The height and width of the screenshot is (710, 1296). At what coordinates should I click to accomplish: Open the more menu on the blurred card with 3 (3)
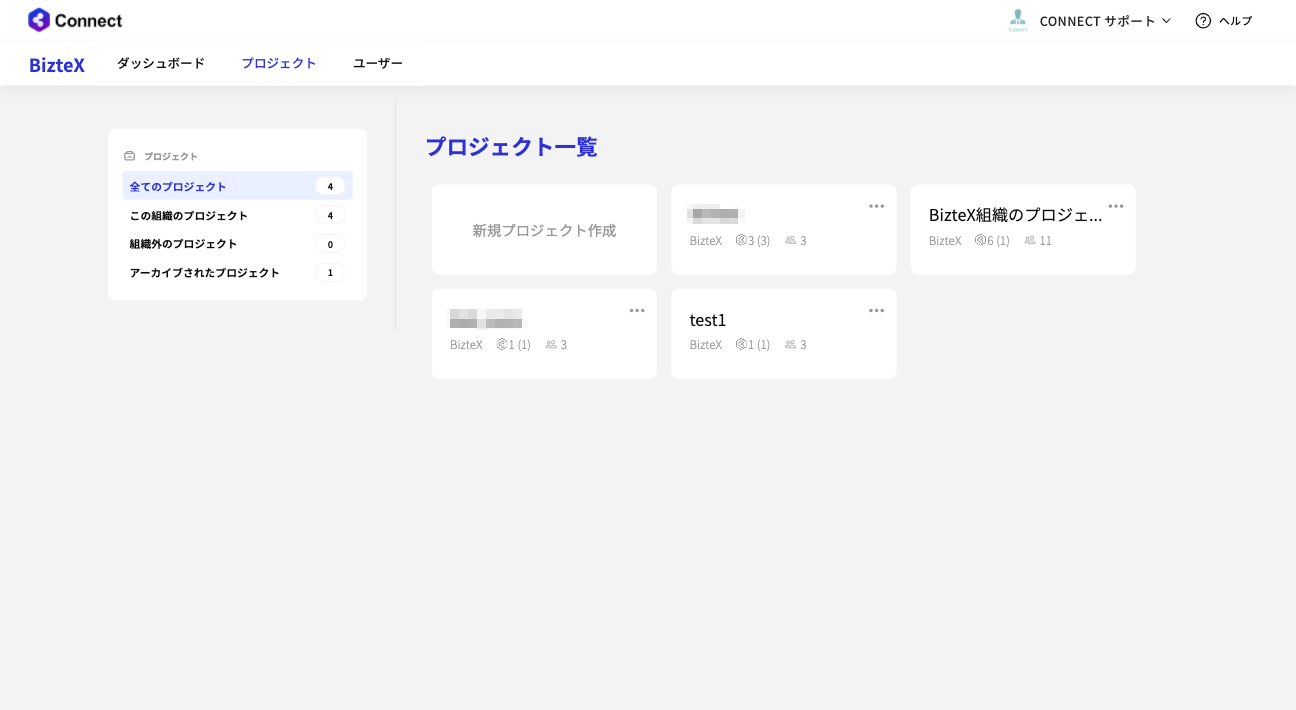coord(877,206)
